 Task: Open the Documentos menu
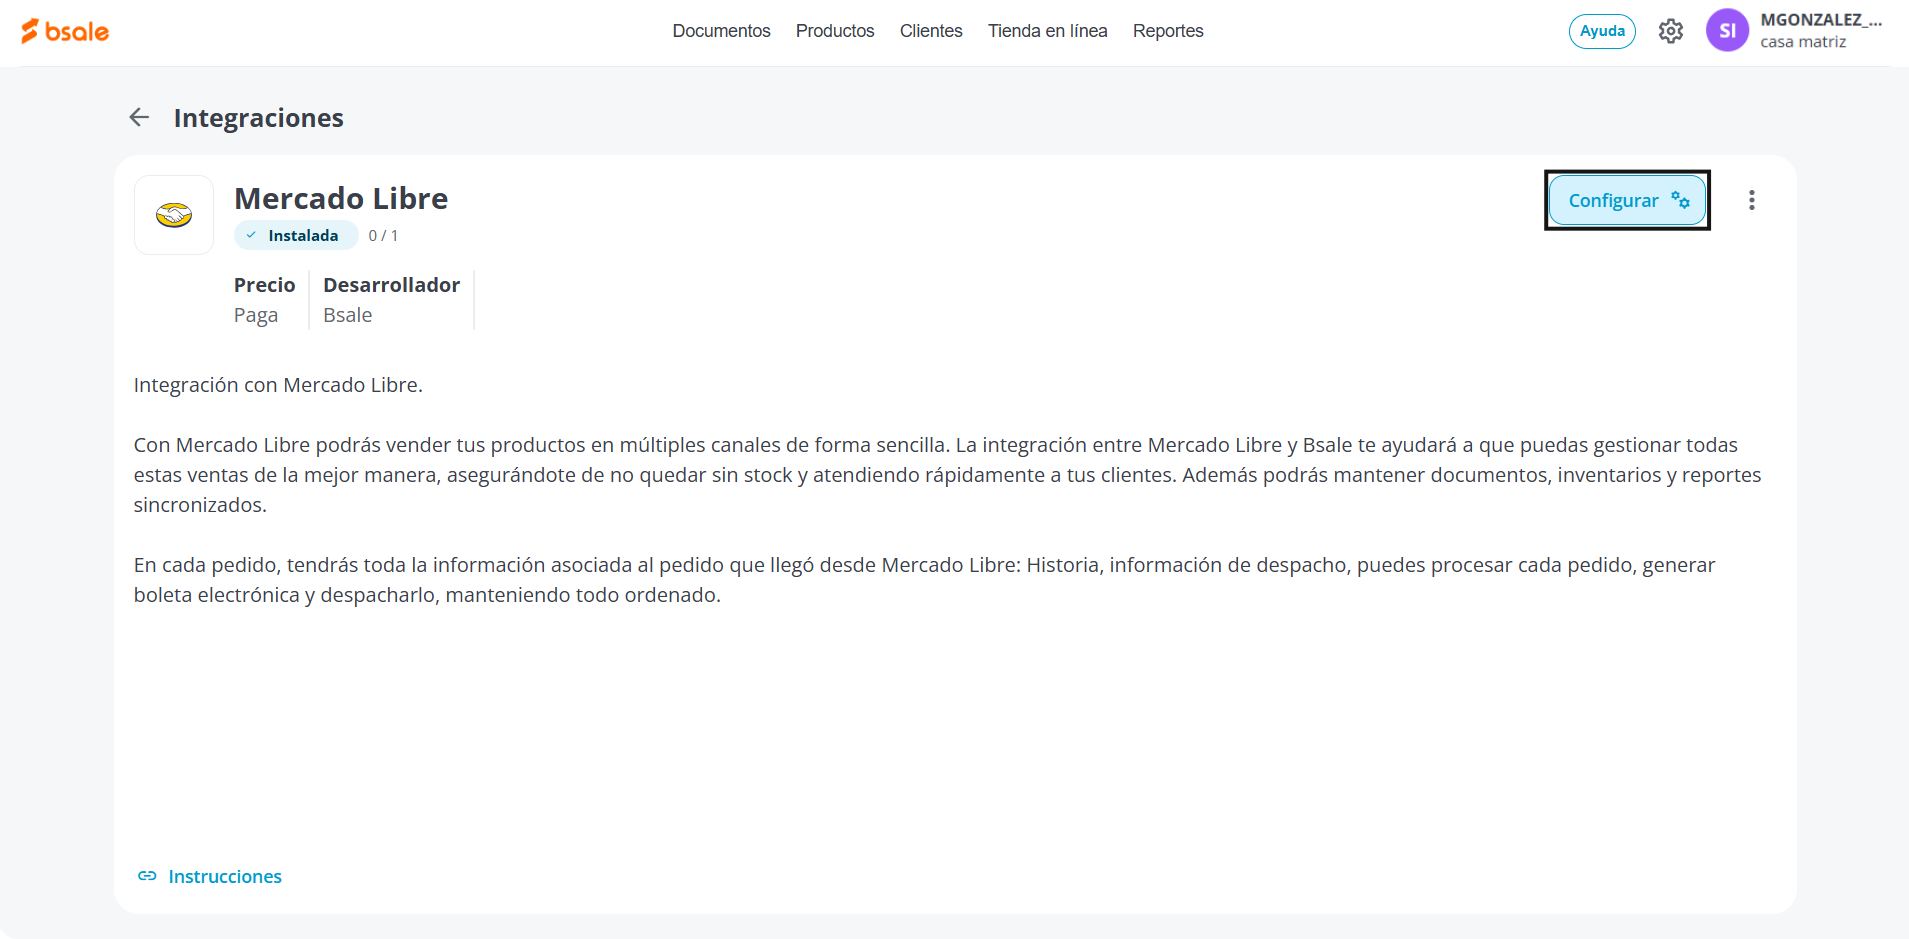coord(721,31)
